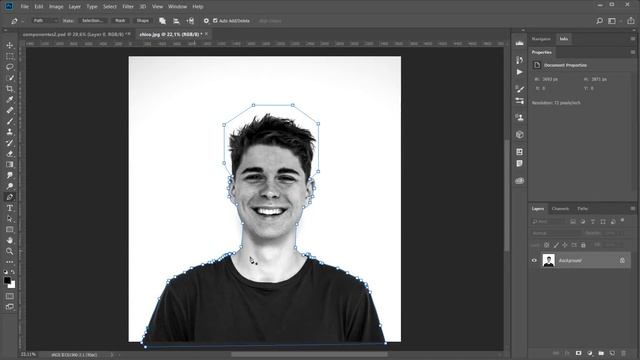Select the Crop tool

tap(10, 89)
